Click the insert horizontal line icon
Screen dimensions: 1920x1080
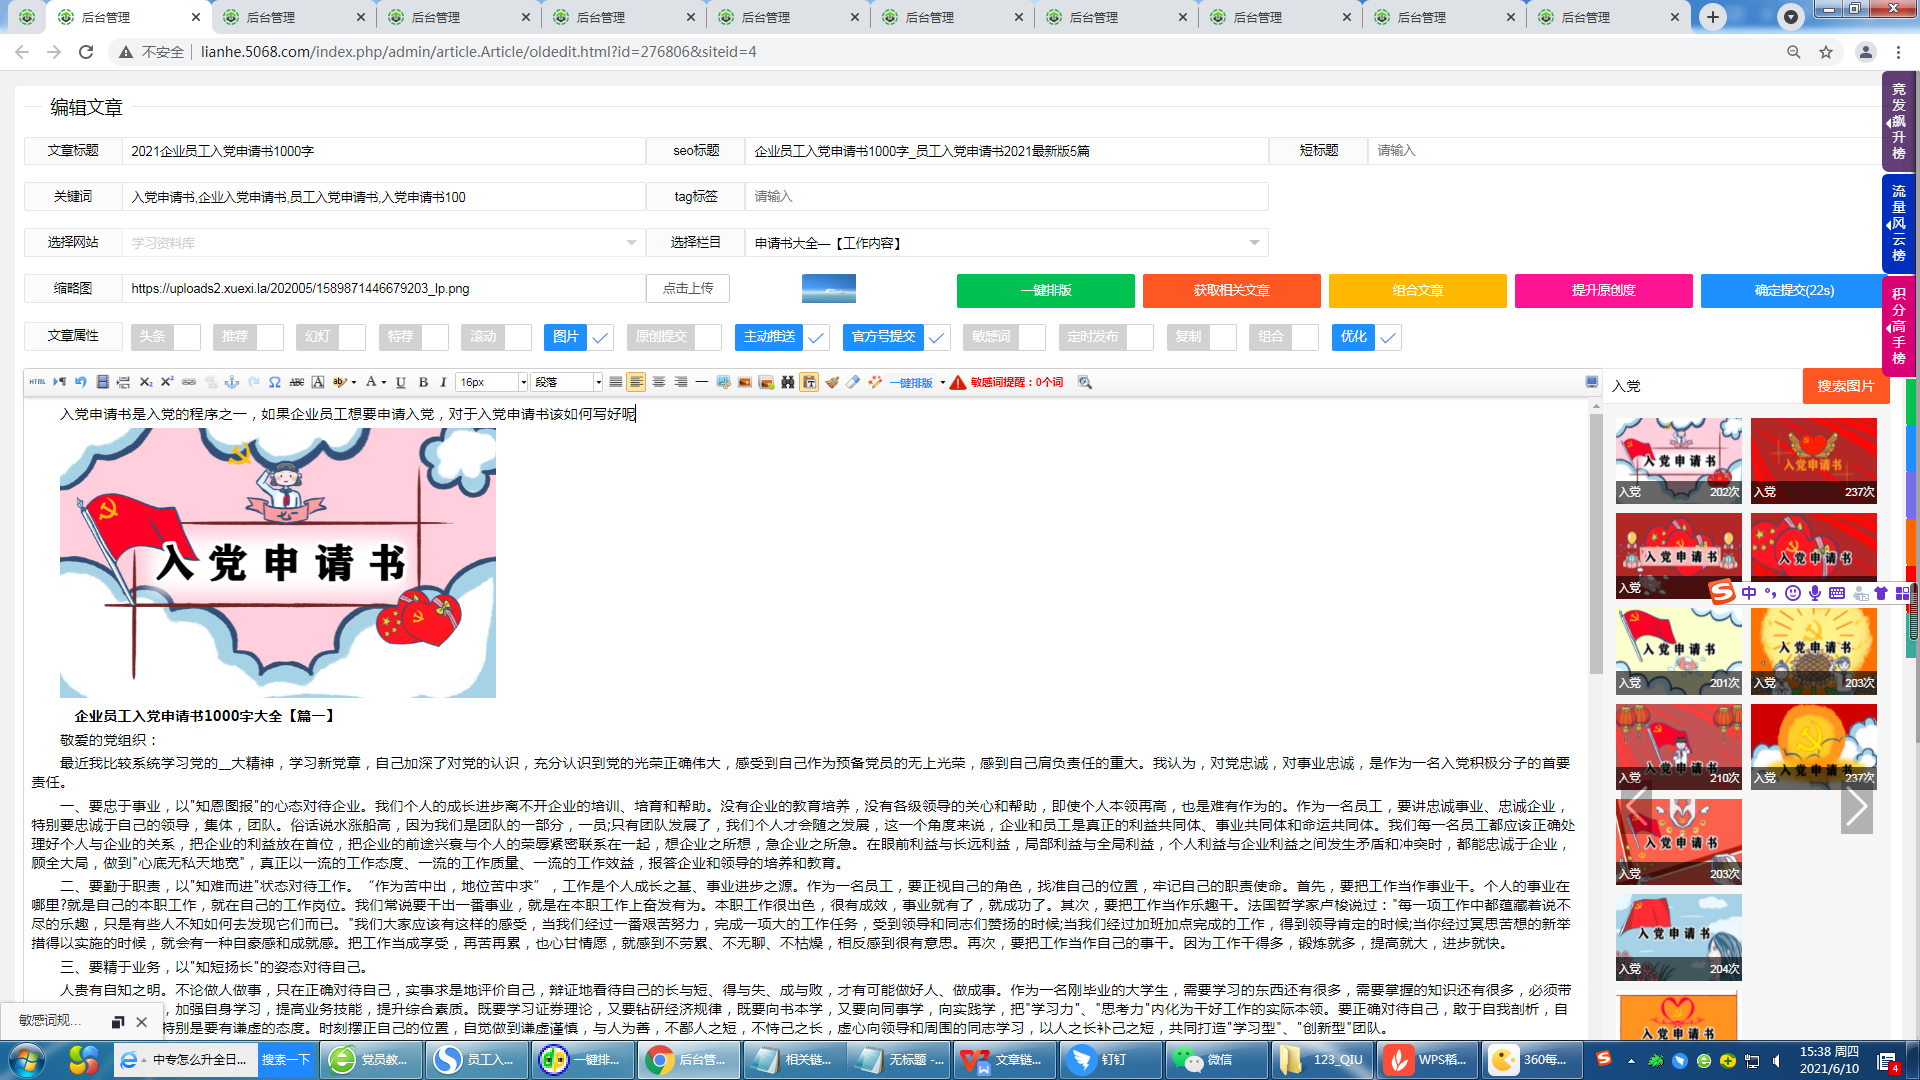coord(700,382)
